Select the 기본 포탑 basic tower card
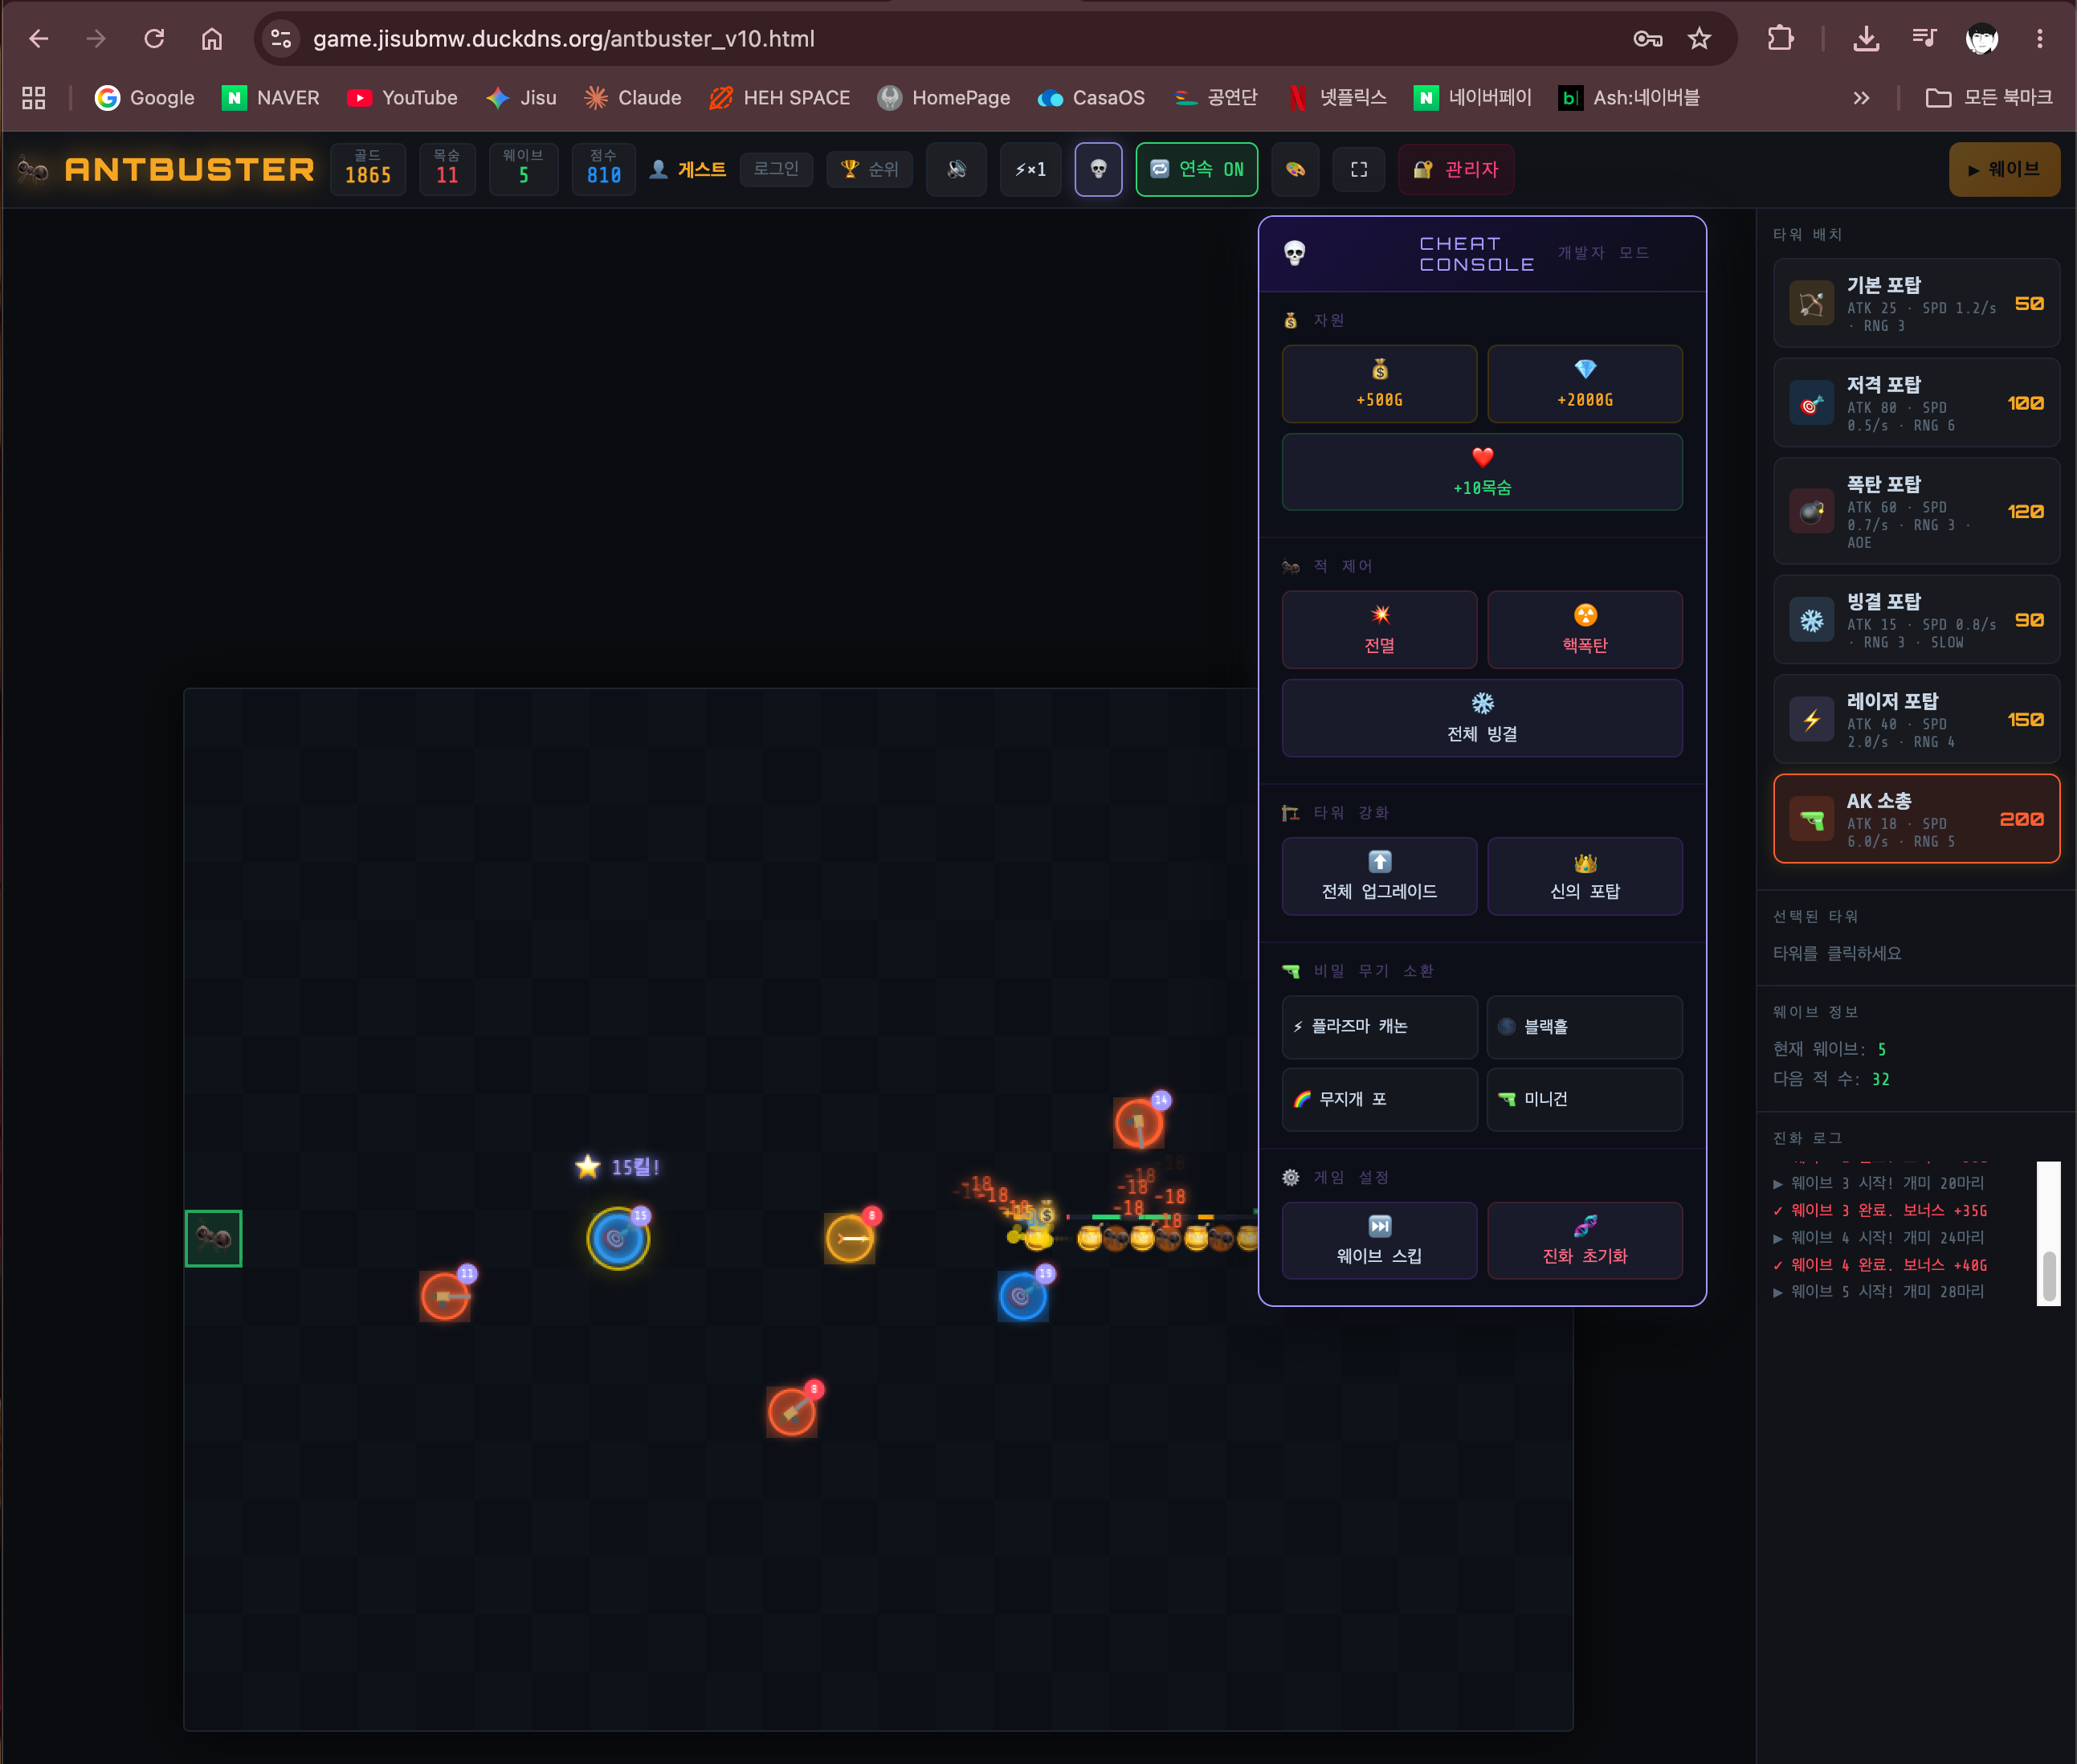The width and height of the screenshot is (2077, 1764). coord(1916,304)
